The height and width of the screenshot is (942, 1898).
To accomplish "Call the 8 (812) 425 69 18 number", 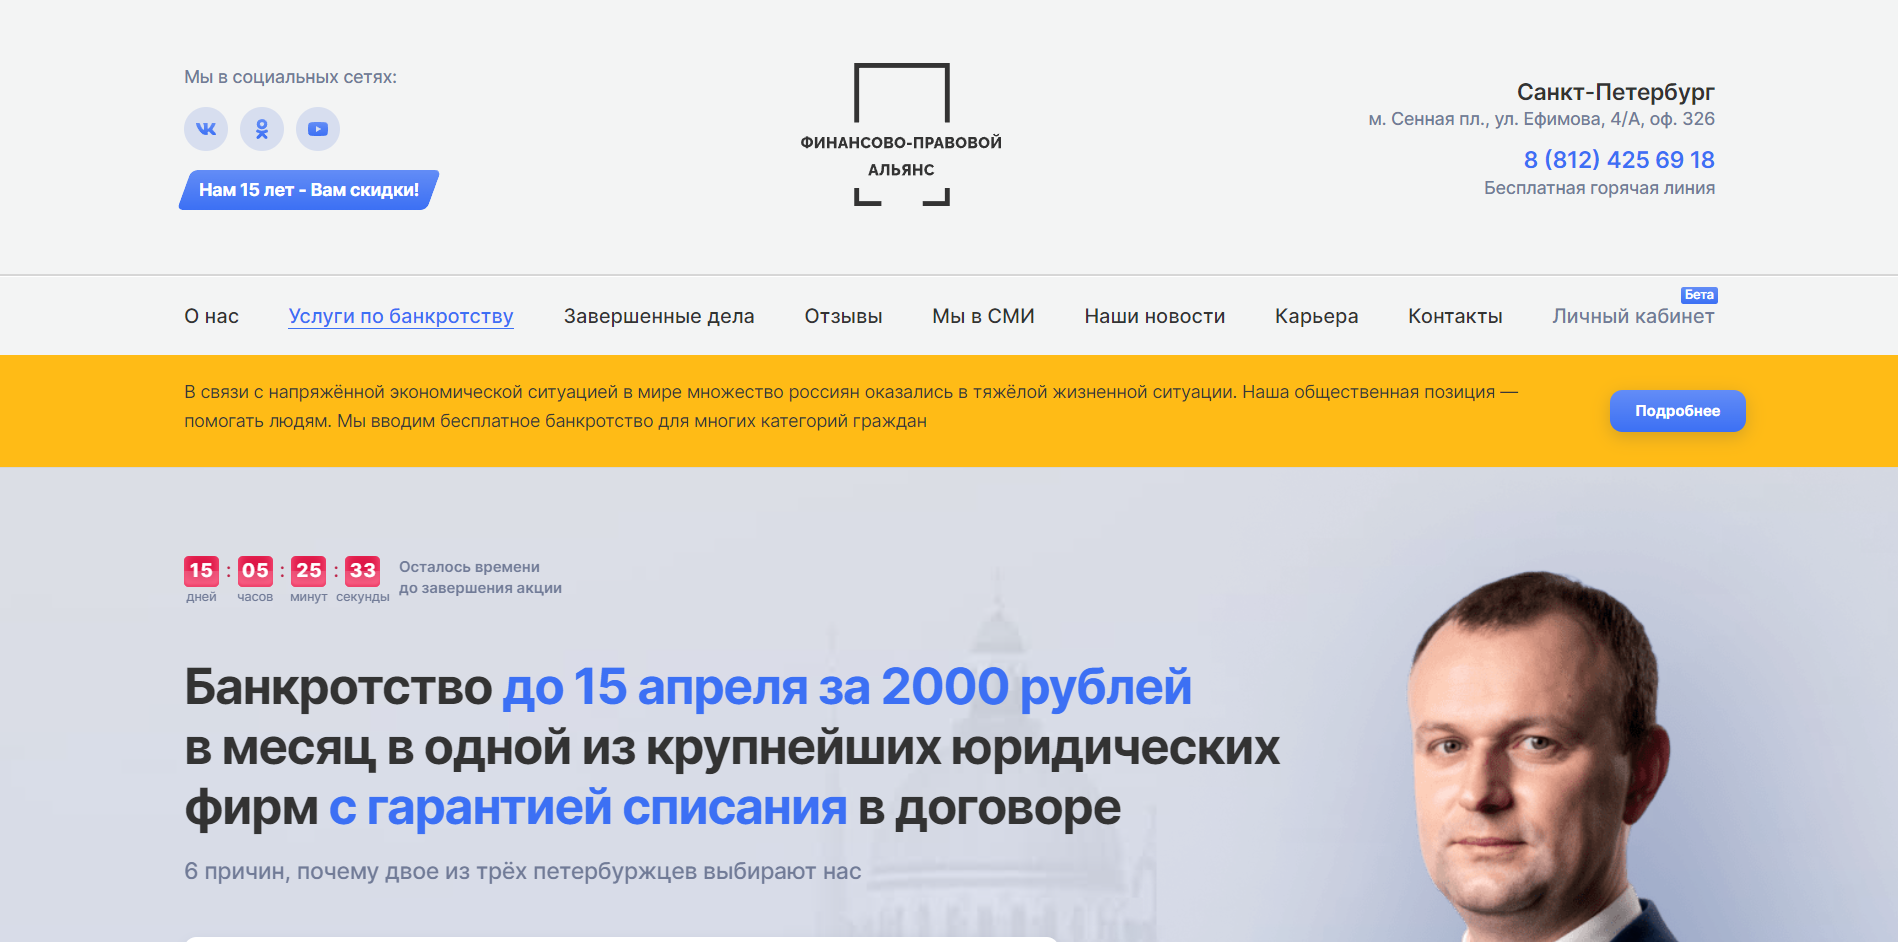I will [1618, 160].
